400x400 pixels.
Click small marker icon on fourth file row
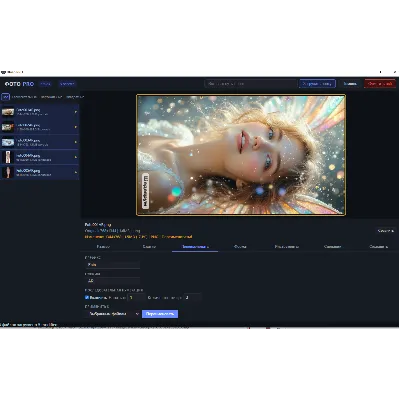(x=76, y=157)
